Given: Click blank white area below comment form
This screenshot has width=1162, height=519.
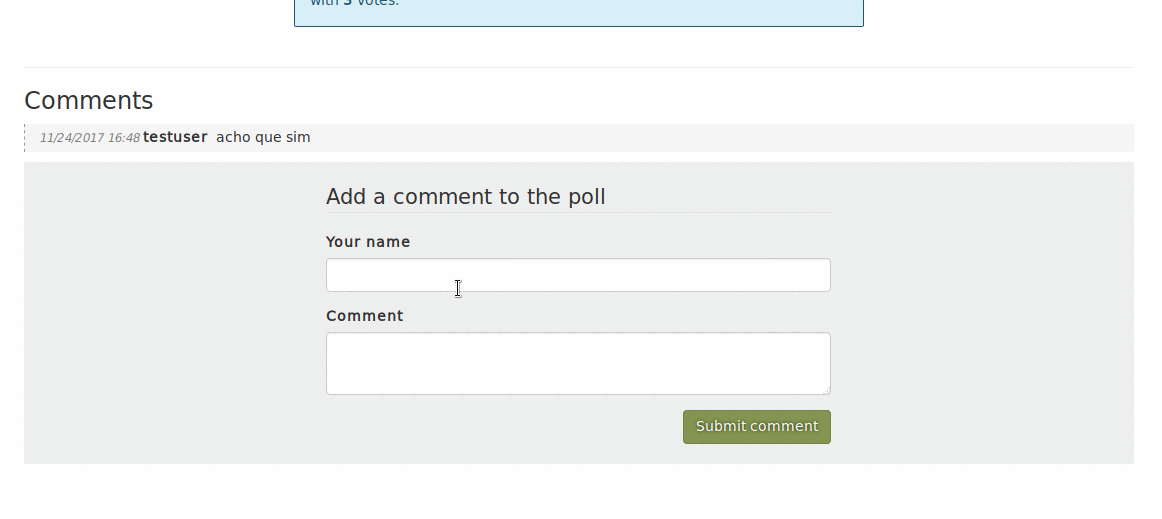Looking at the screenshot, I should pos(578,492).
